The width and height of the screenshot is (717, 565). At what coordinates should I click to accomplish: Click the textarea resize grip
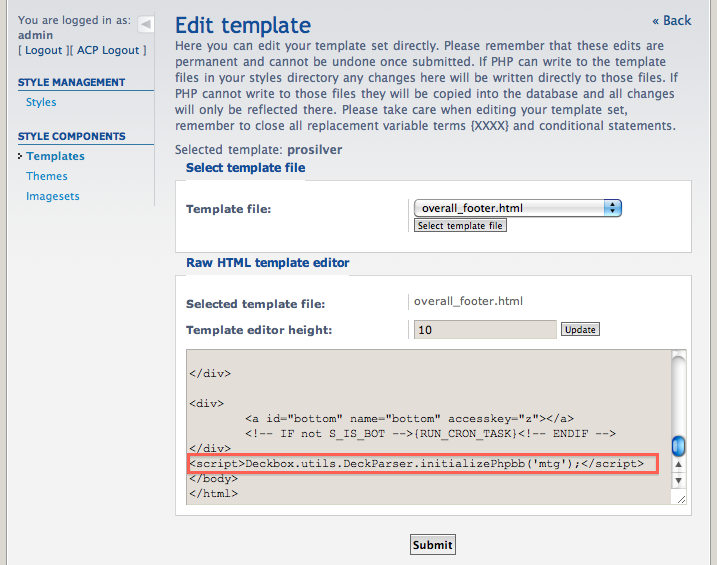coord(681,499)
